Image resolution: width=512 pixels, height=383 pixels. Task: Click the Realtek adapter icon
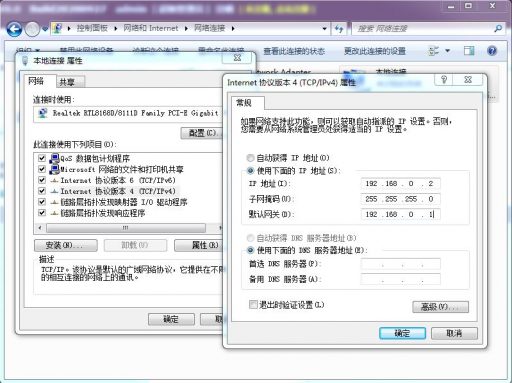pyautogui.click(x=43, y=113)
